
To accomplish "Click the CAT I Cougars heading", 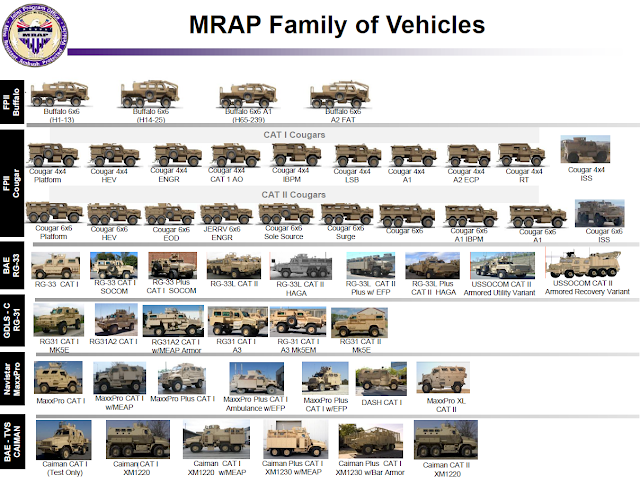I will [294, 135].
